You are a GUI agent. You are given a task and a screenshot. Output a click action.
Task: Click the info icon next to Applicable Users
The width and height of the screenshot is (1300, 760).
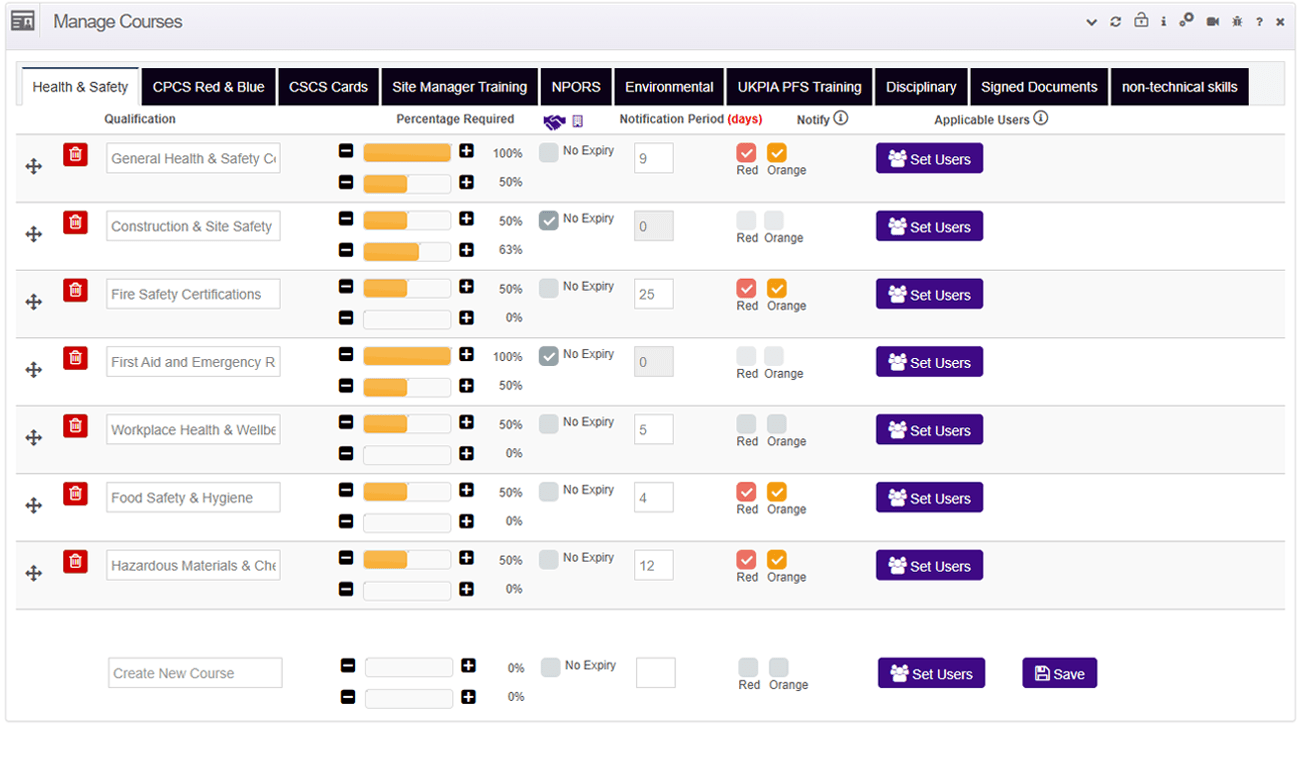pos(1041,118)
